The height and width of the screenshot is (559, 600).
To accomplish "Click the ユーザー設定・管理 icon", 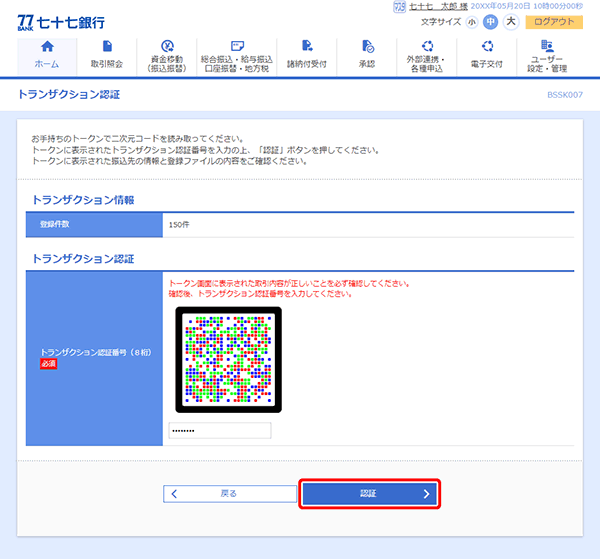I will (547, 46).
